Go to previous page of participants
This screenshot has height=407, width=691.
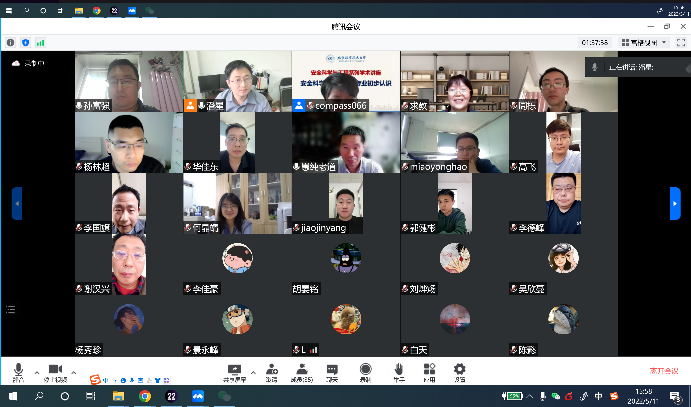point(16,203)
